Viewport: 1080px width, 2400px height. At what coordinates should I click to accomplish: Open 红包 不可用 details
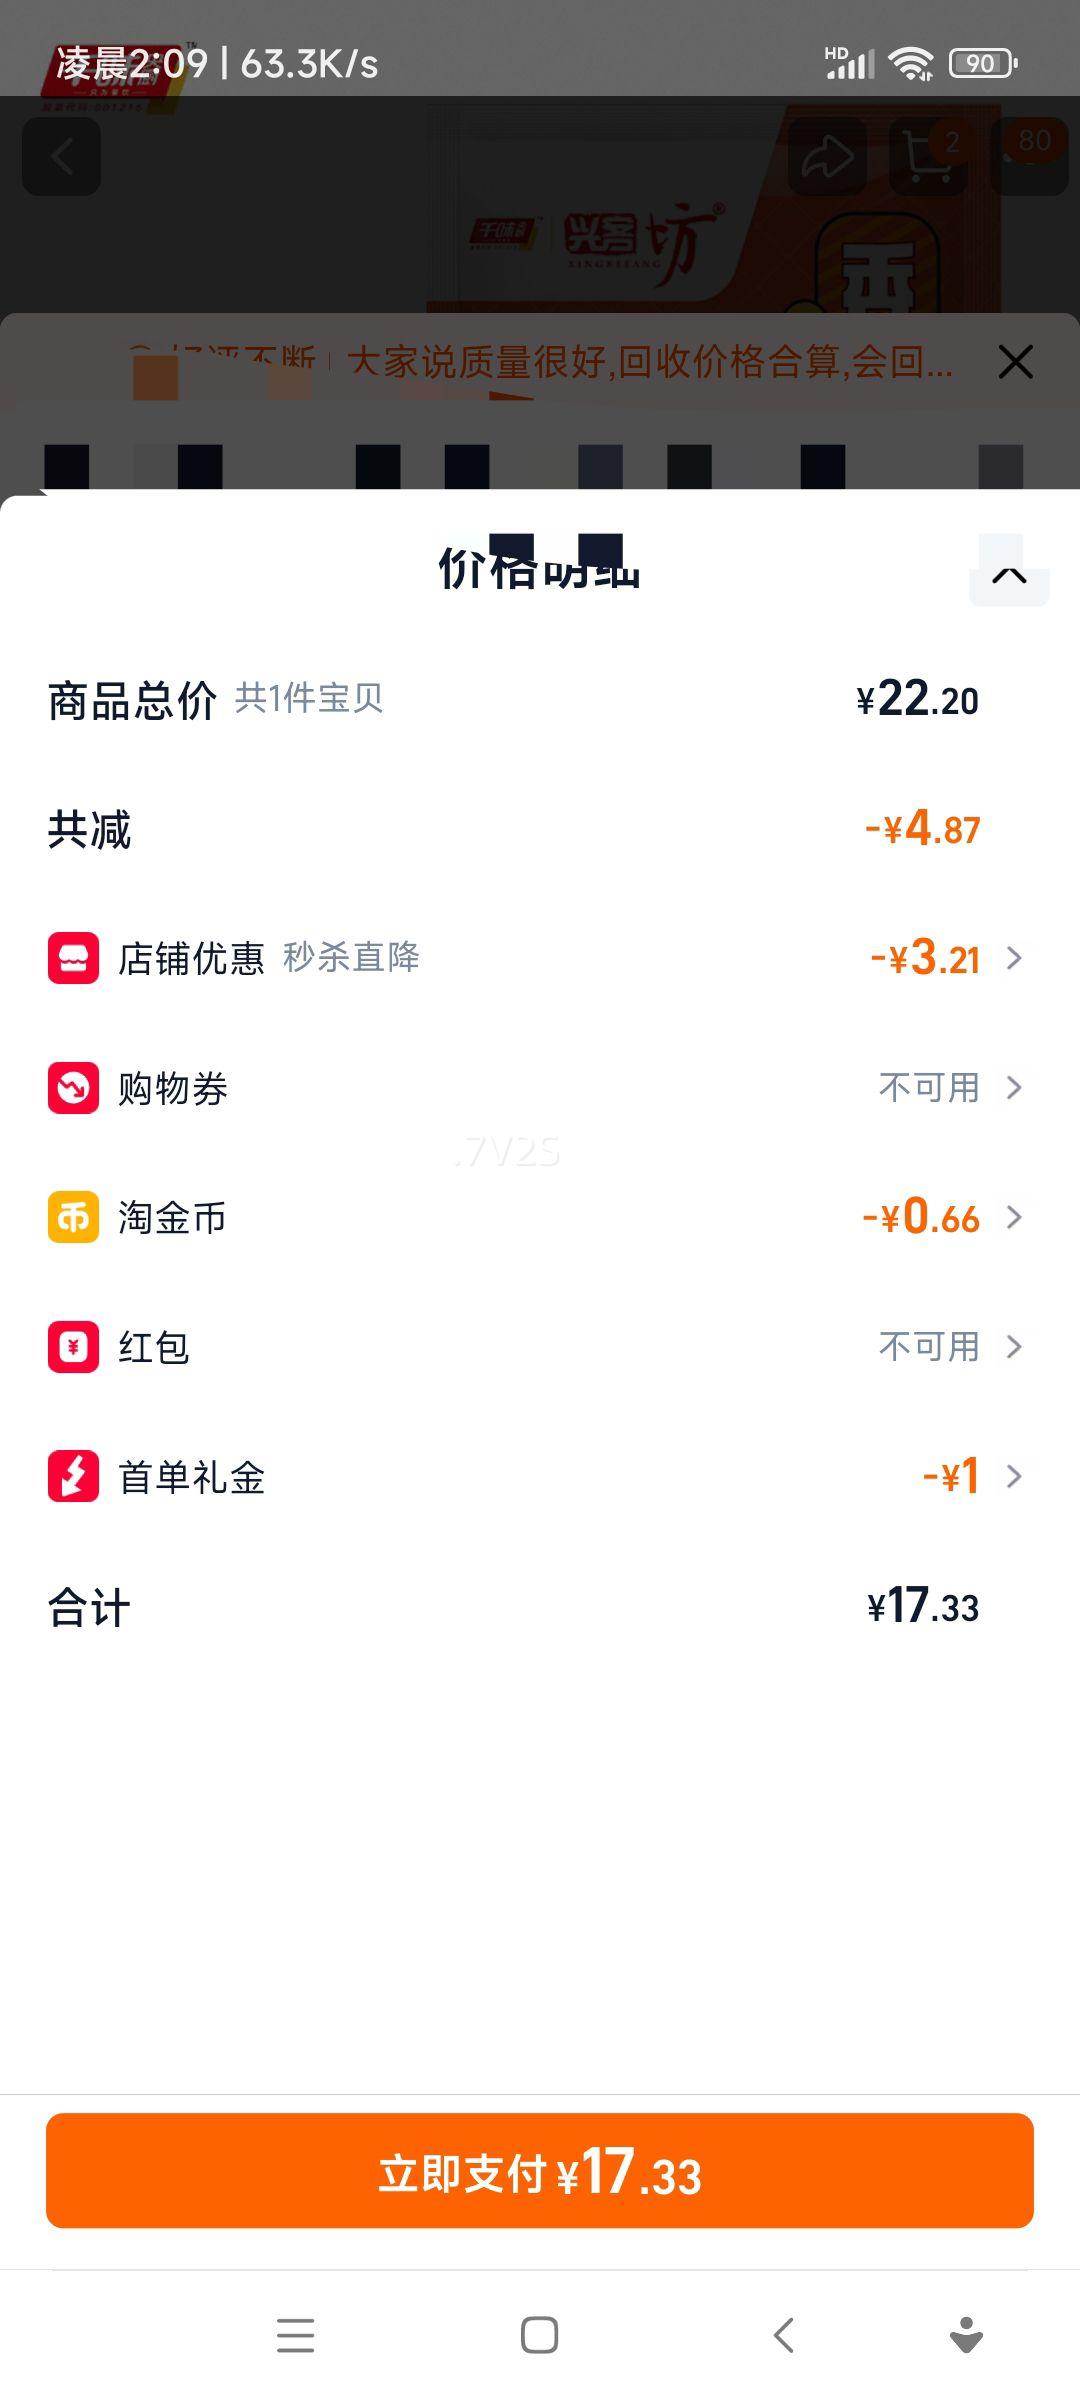point(948,1346)
